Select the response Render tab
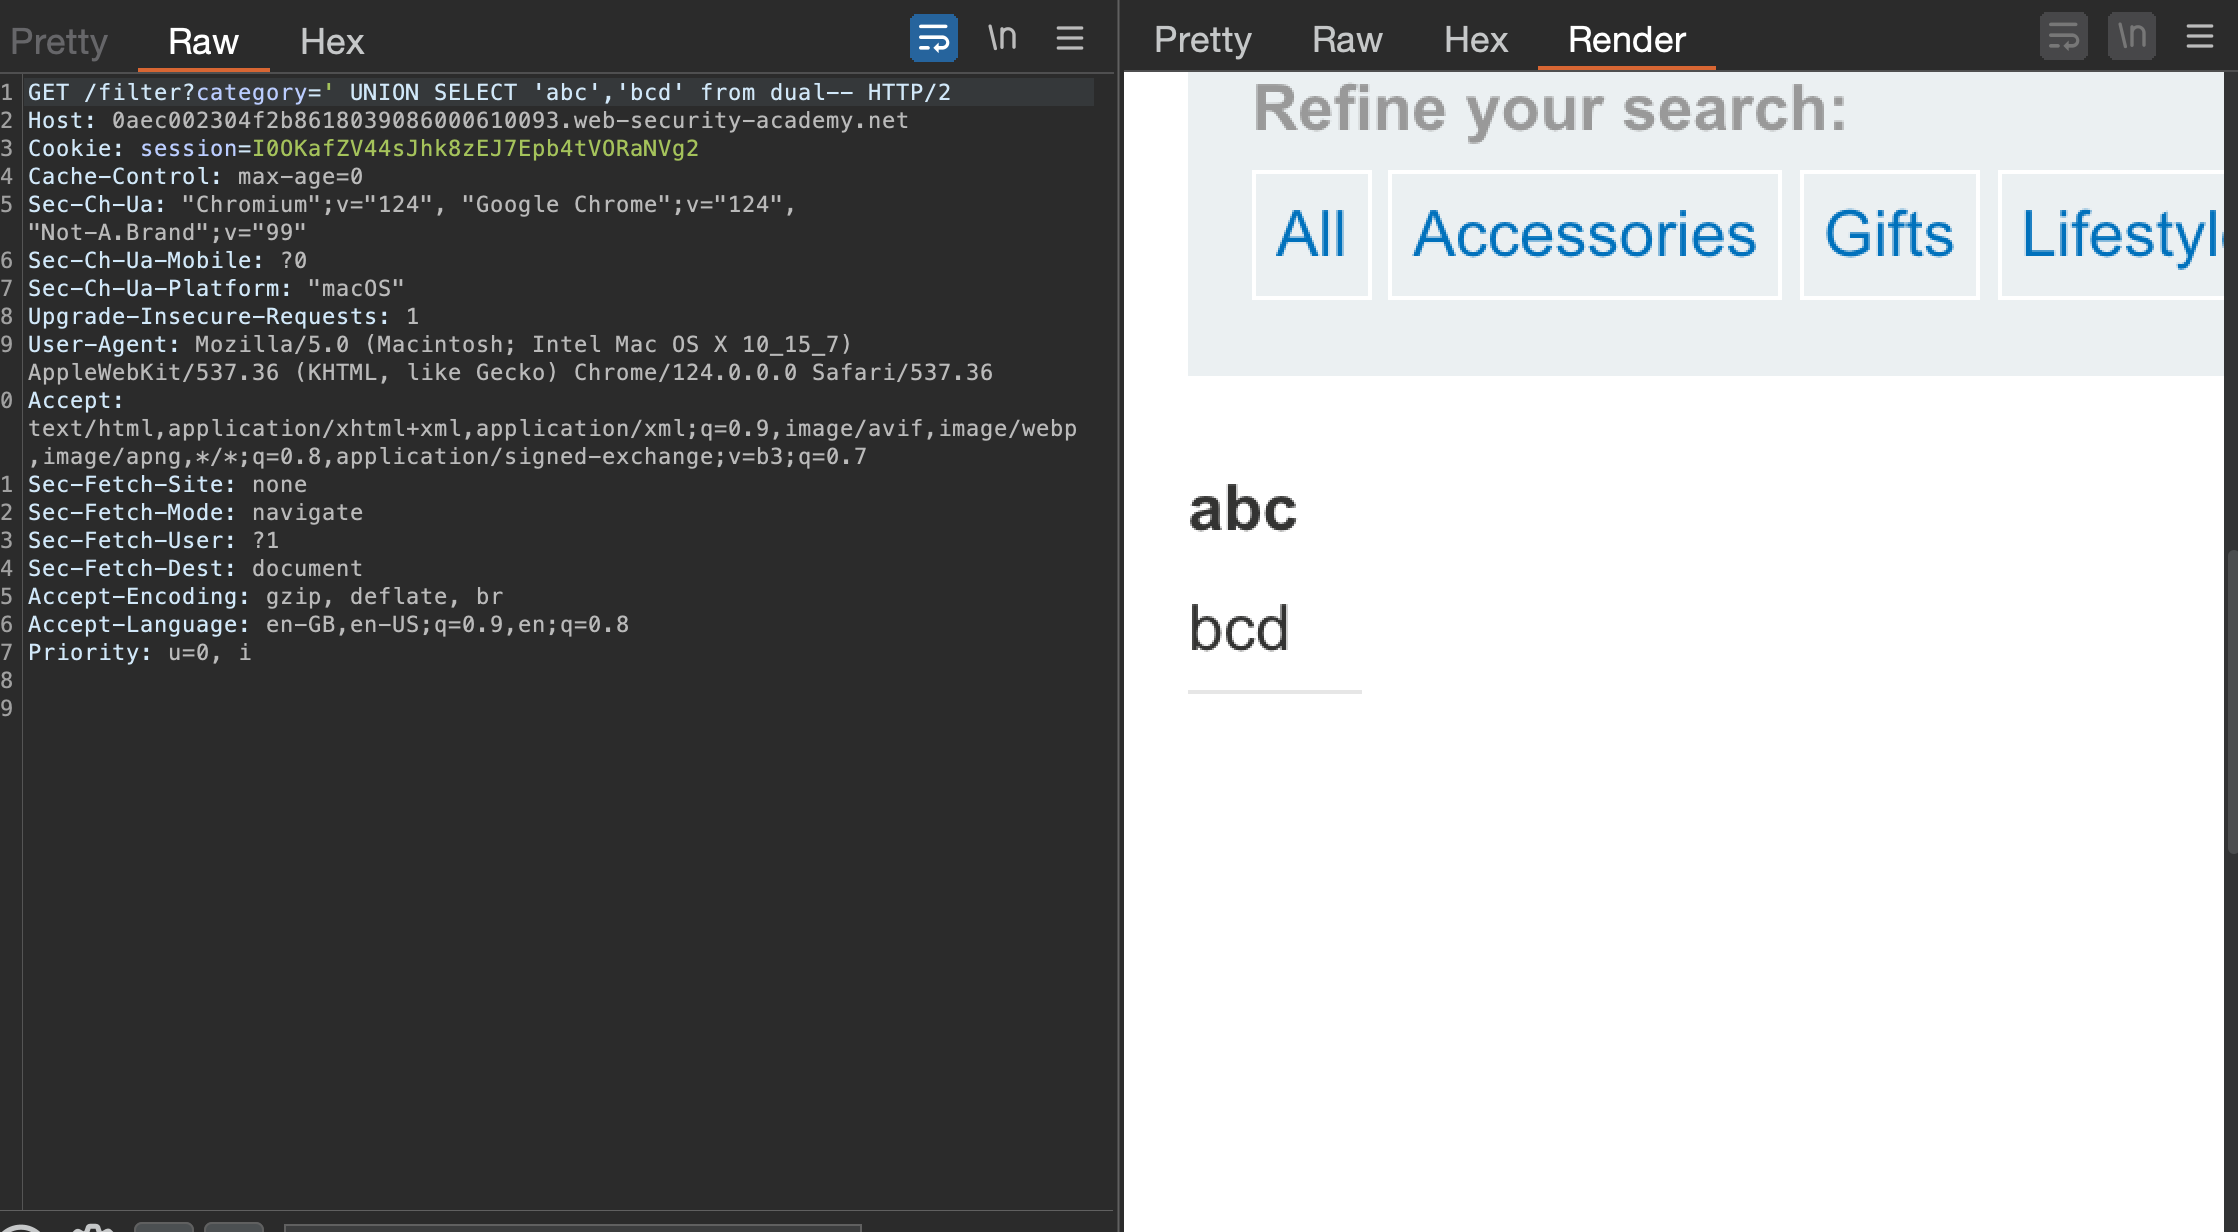This screenshot has height=1232, width=2238. pyautogui.click(x=1626, y=39)
